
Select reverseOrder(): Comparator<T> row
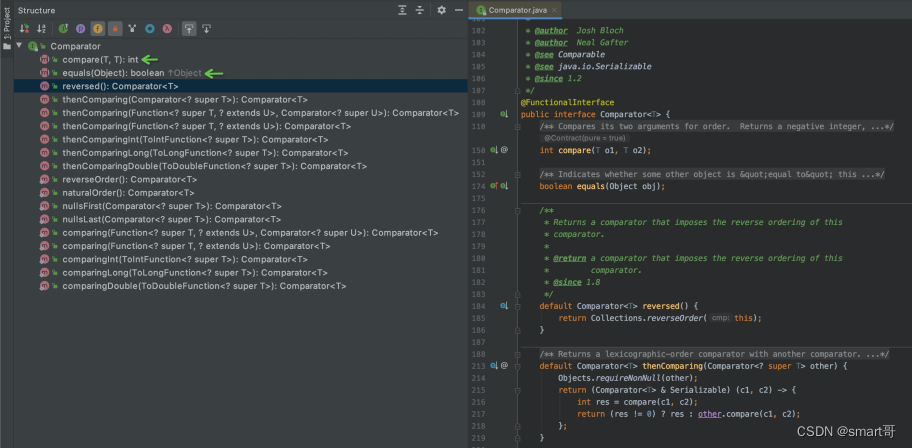(241, 179)
